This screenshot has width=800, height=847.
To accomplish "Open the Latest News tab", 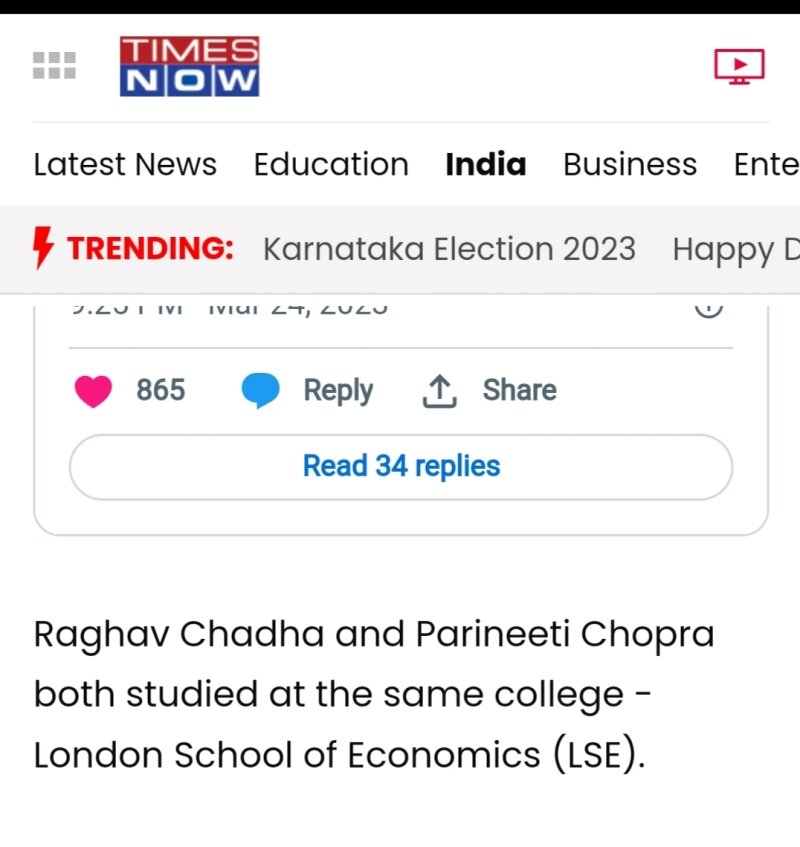I will click(x=125, y=164).
